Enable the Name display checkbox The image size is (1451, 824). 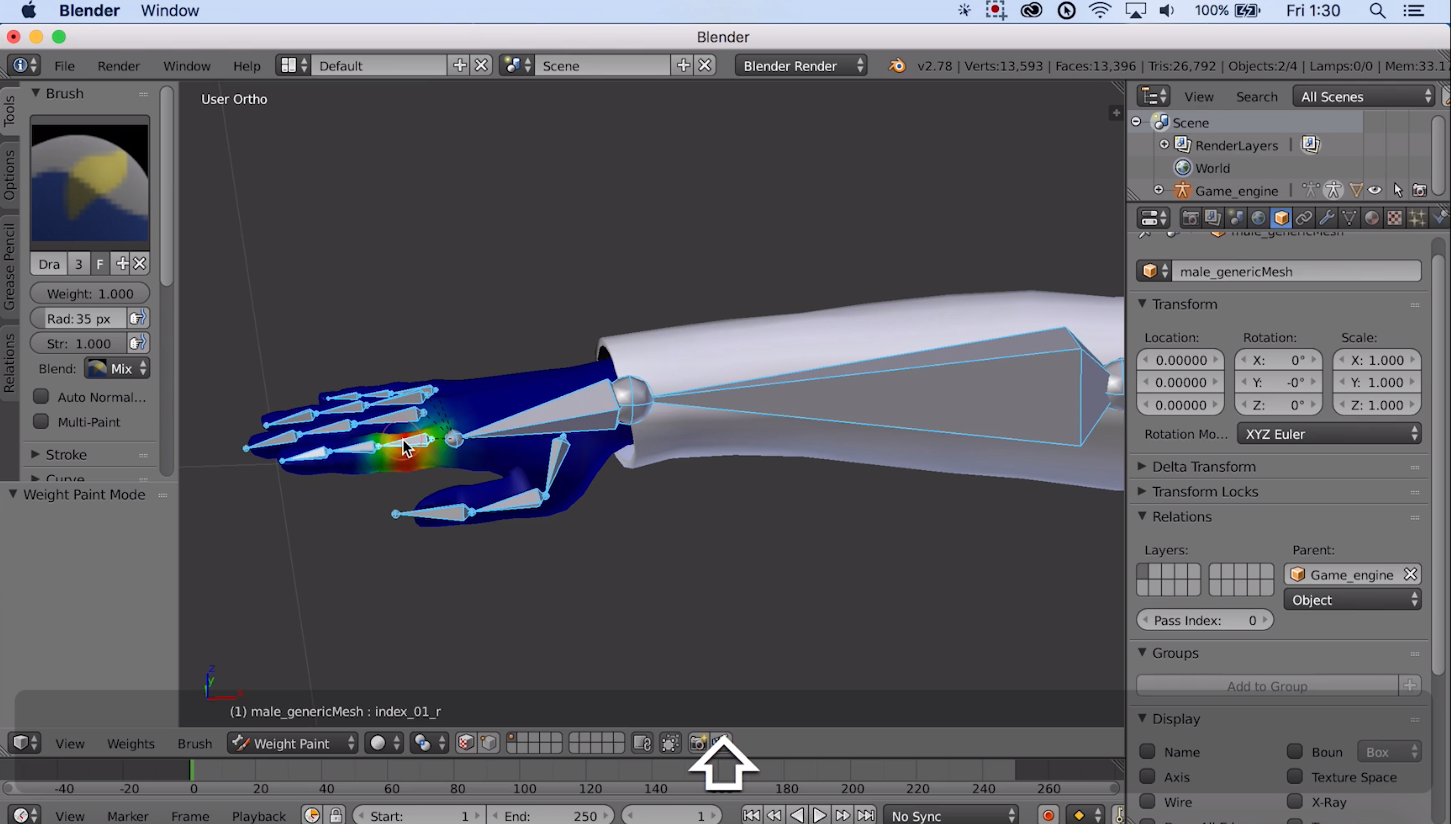(1147, 751)
